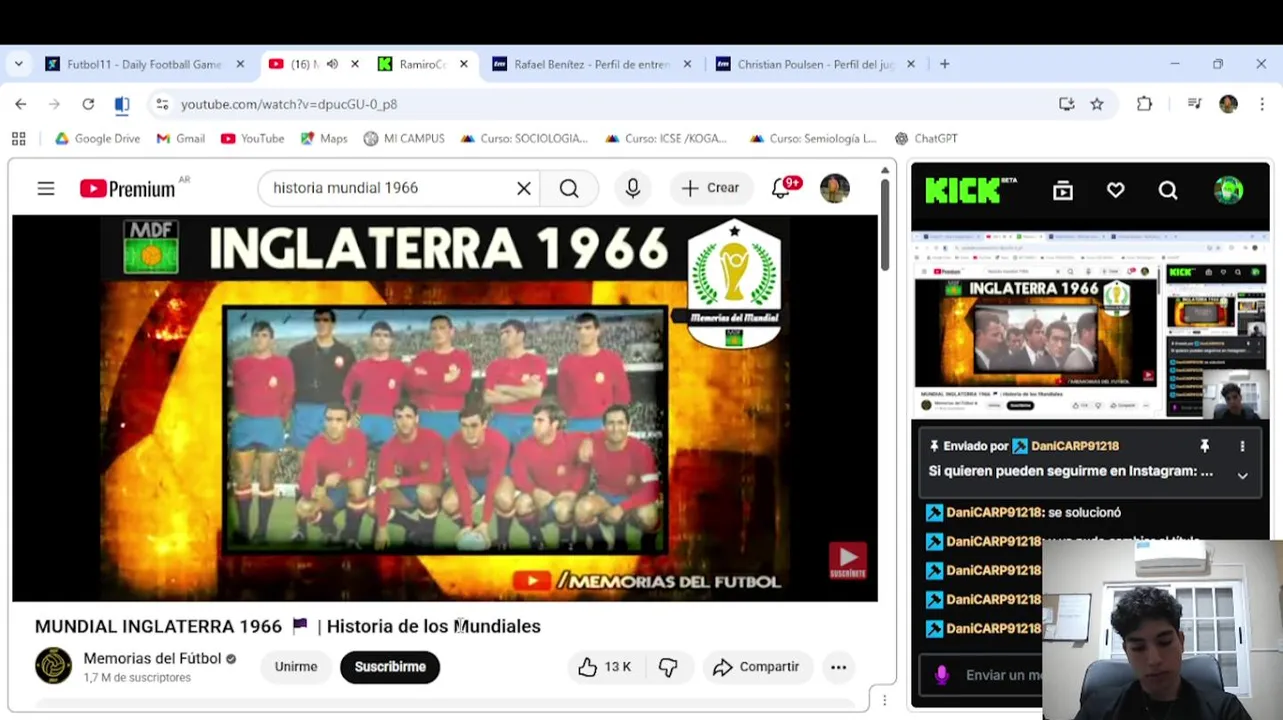
Task: Like the video with thumbs up
Action: coord(606,667)
